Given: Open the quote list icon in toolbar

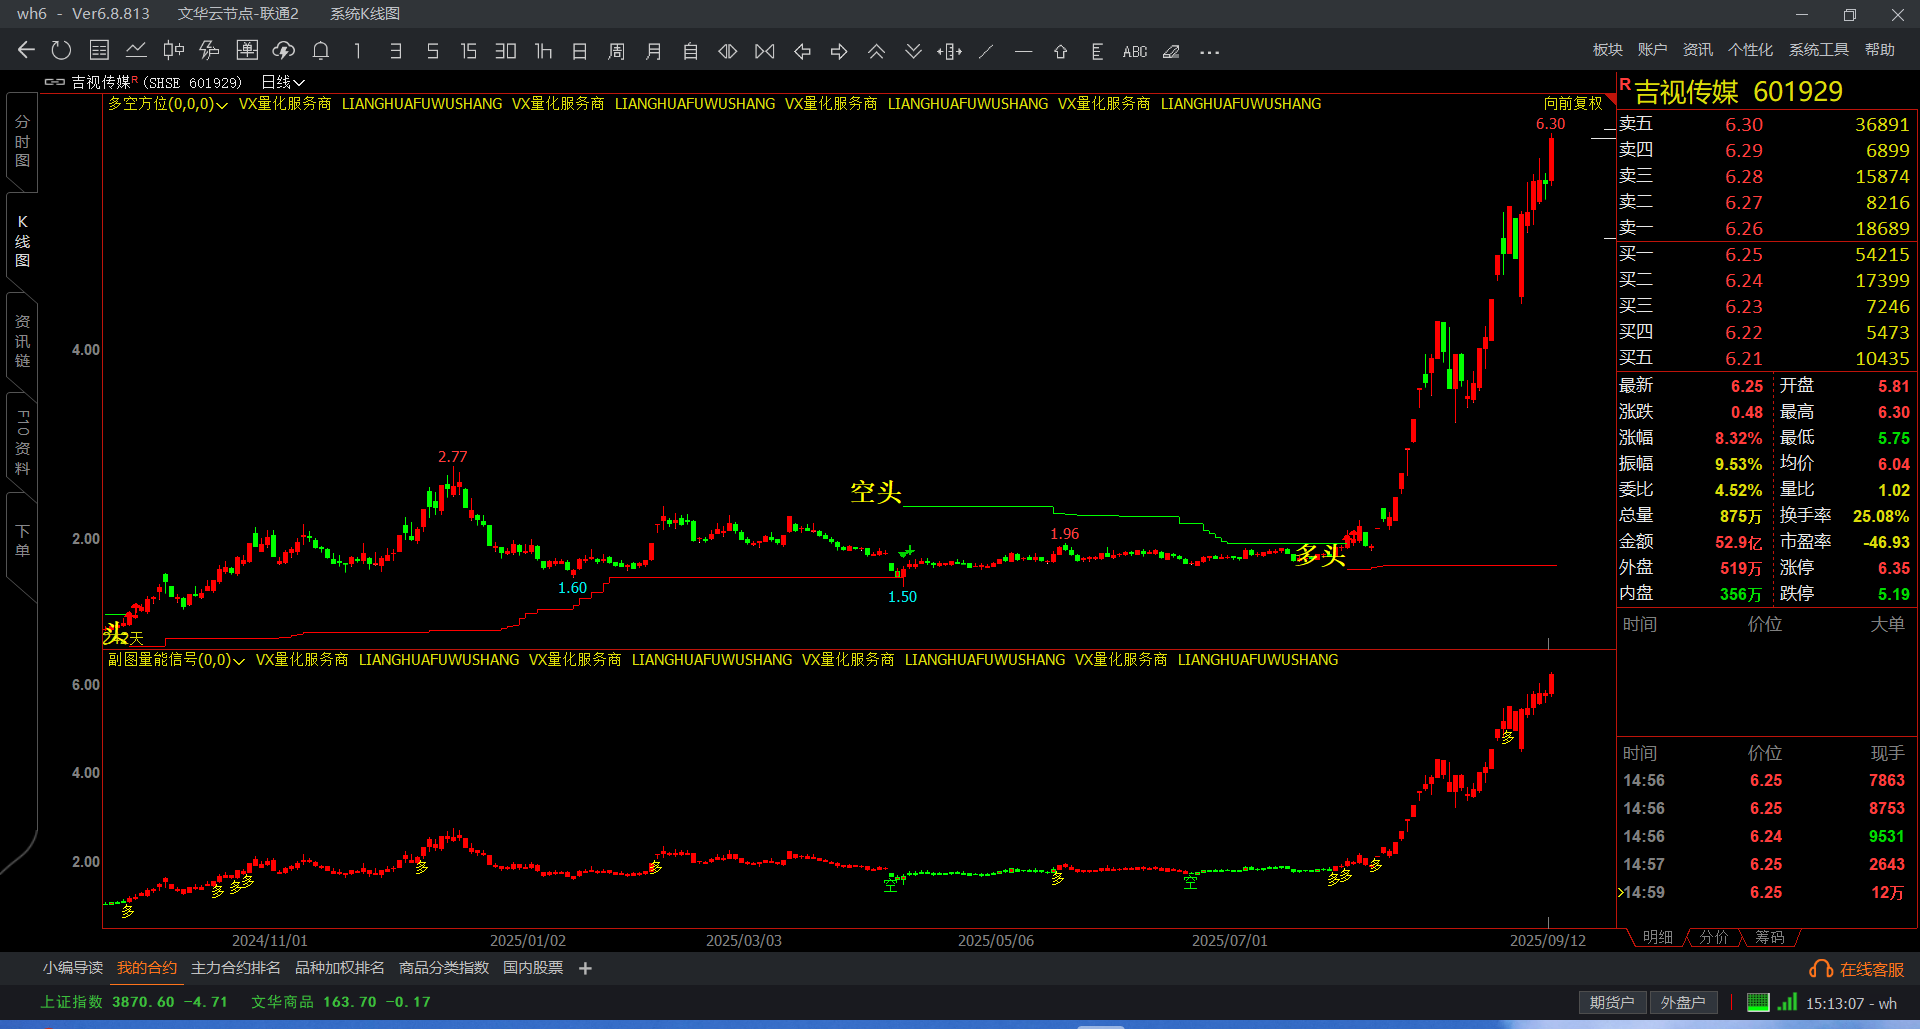Looking at the screenshot, I should [99, 50].
